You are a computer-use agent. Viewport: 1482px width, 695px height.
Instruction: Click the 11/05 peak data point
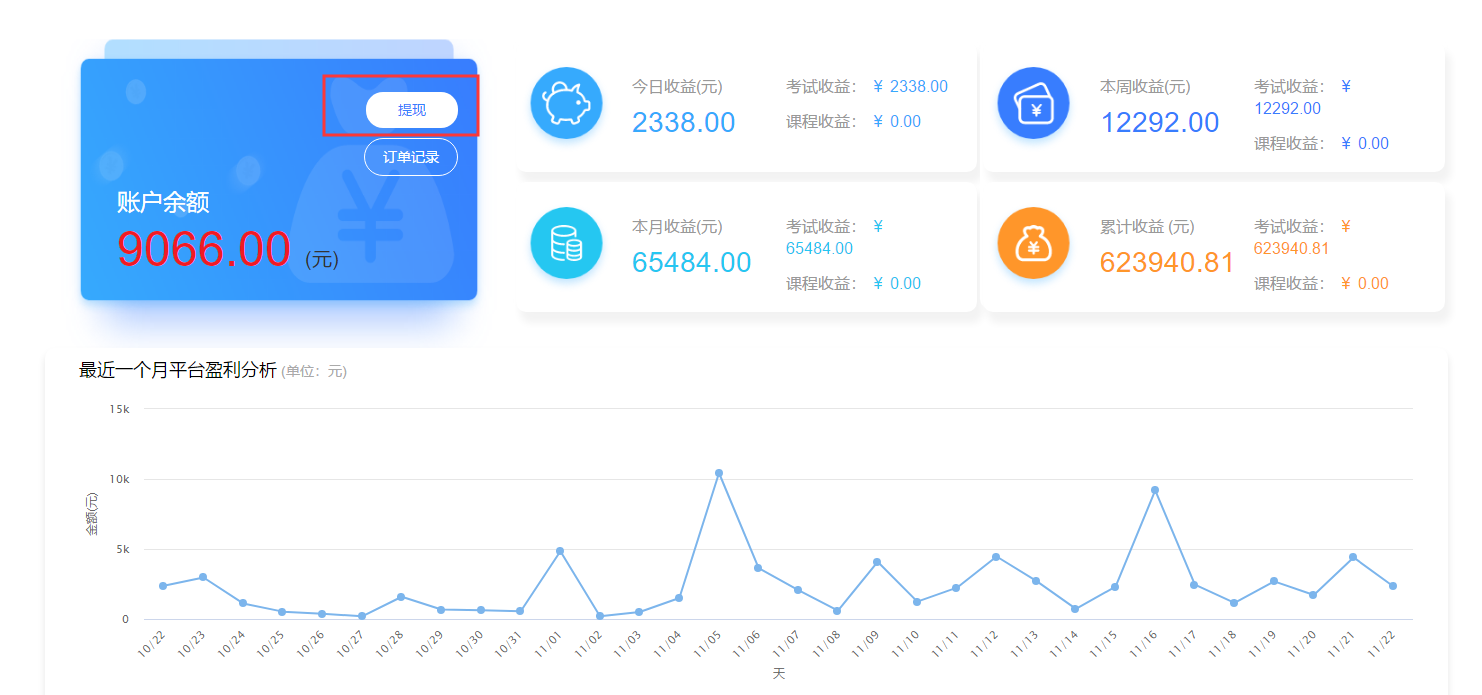(719, 473)
